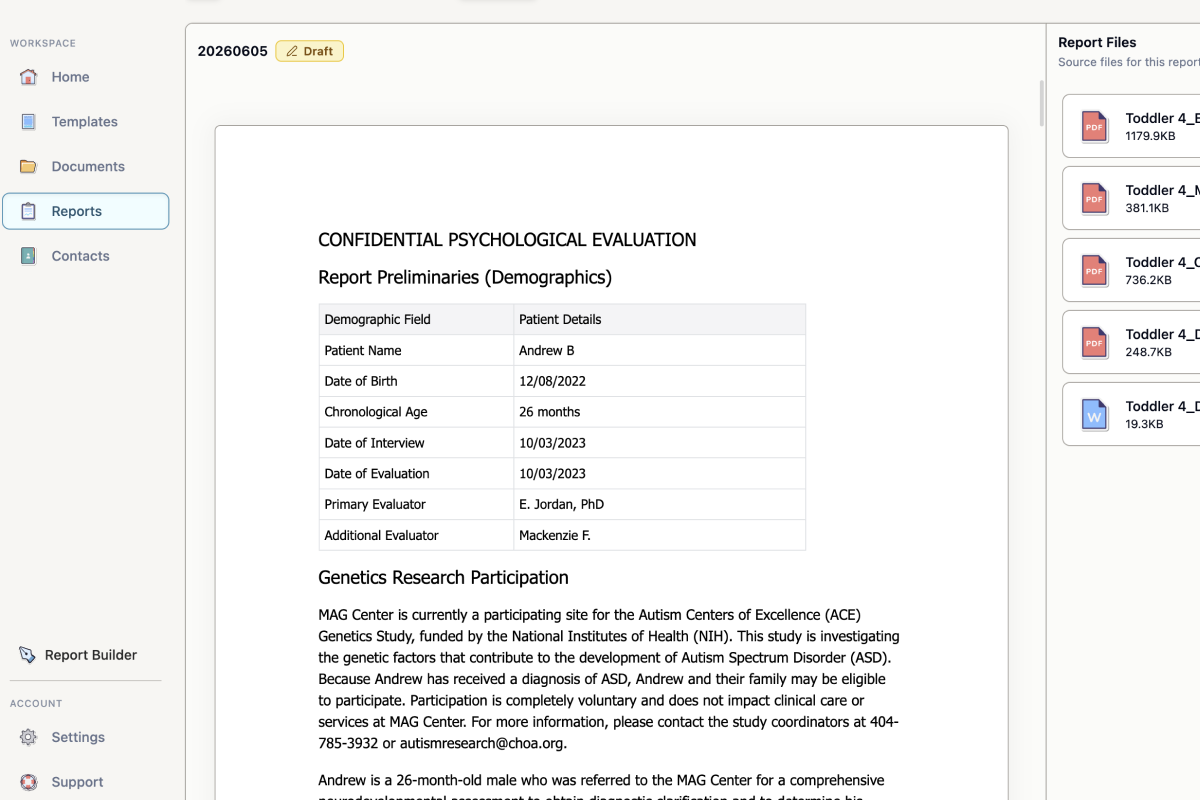Click the Date of Evaluation cell
This screenshot has height=800, width=1200.
click(x=416, y=474)
